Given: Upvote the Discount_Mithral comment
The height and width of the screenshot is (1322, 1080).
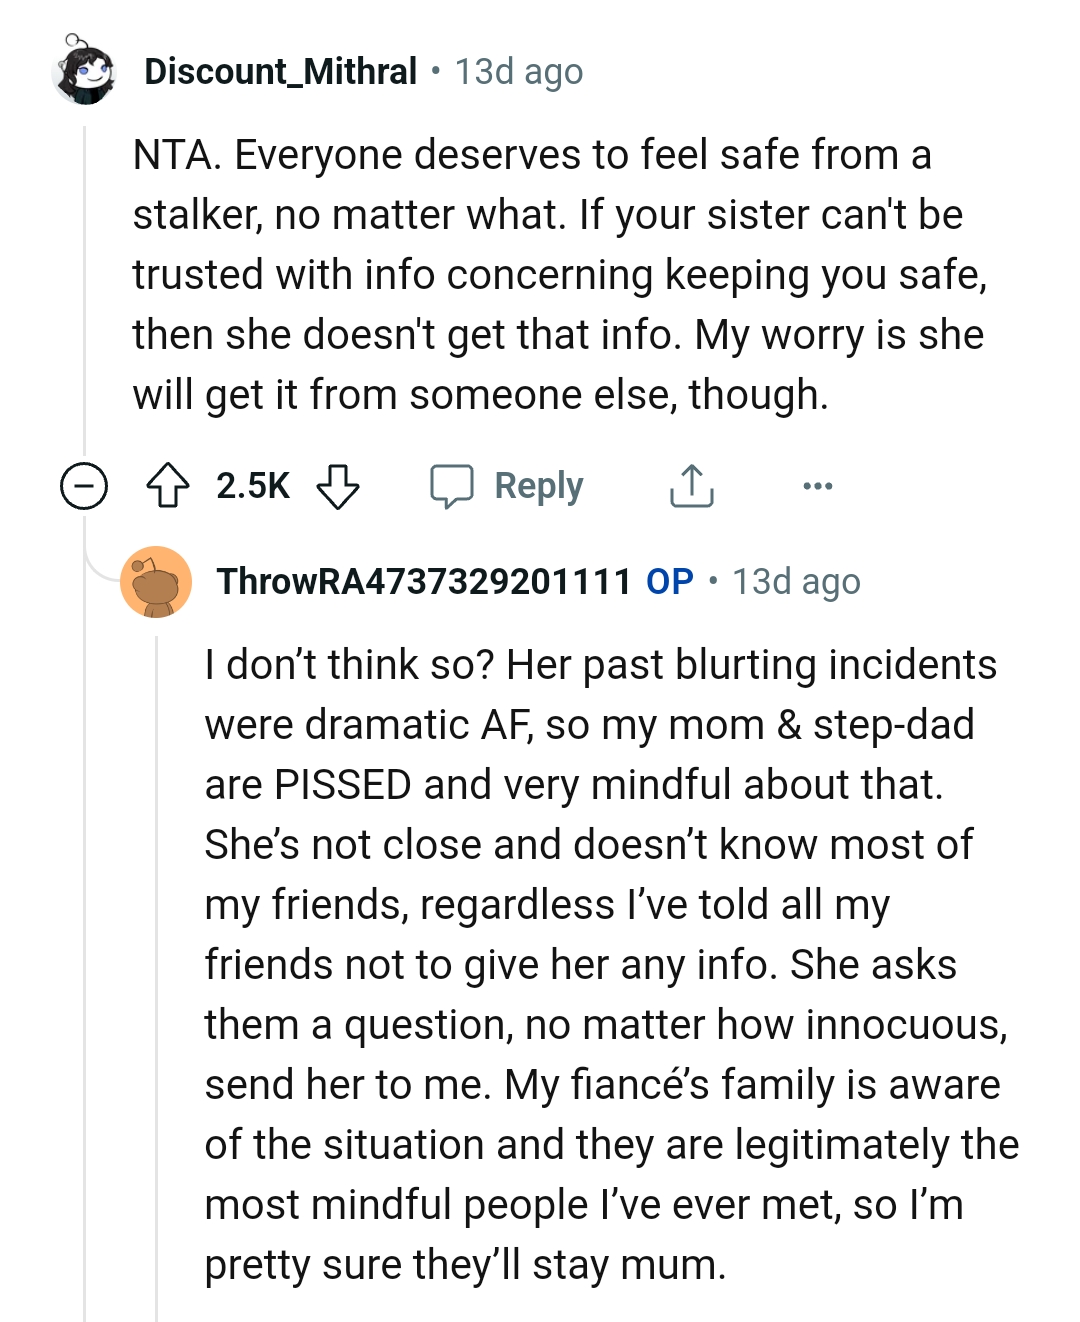Looking at the screenshot, I should pyautogui.click(x=168, y=486).
